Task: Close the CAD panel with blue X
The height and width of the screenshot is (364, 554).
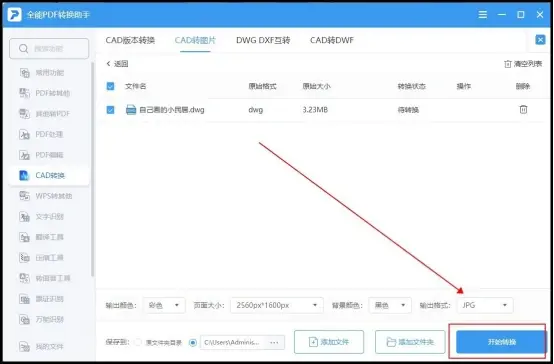Action: [540, 40]
